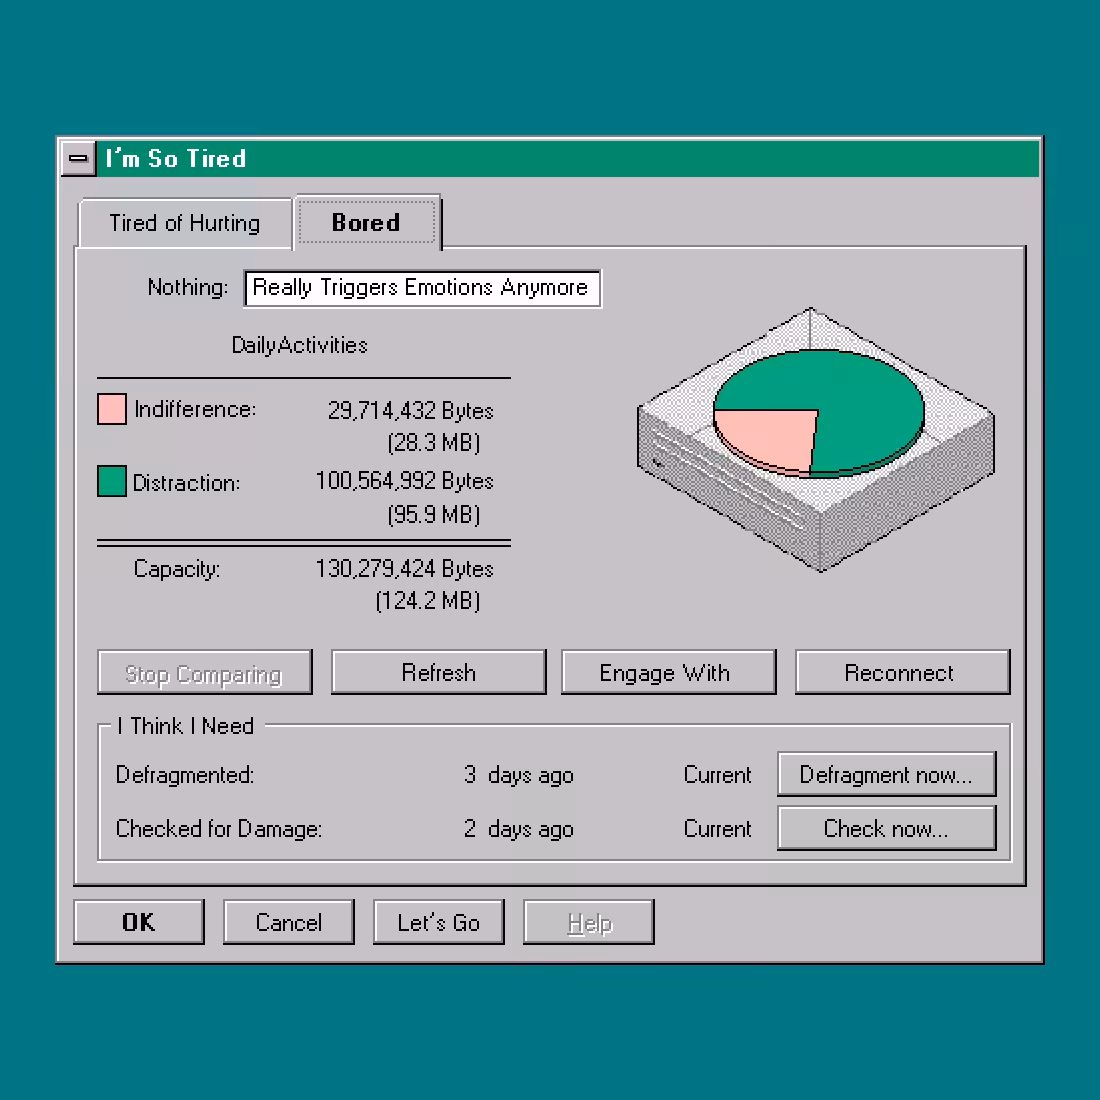
Task: Hit the Refresh button
Action: pyautogui.click(x=438, y=673)
